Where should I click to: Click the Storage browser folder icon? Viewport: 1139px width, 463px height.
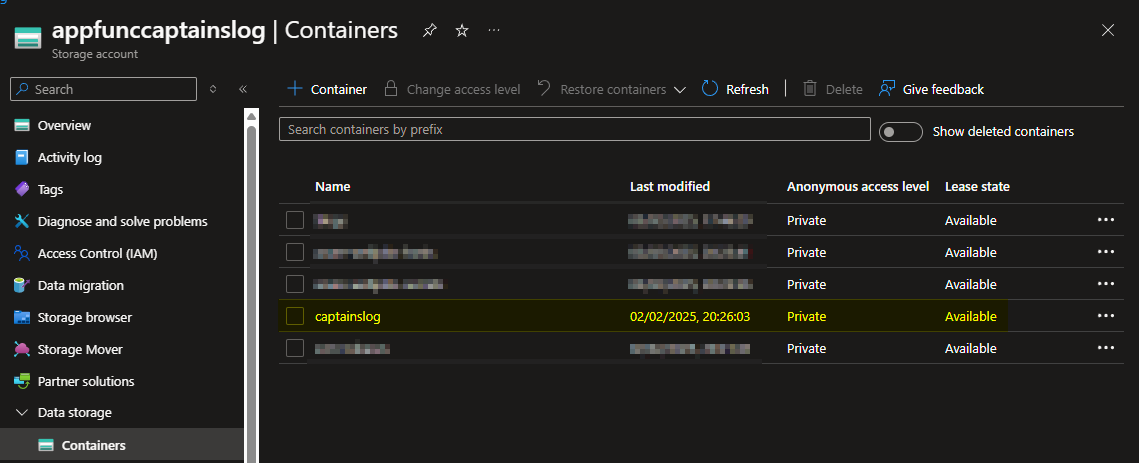point(22,318)
